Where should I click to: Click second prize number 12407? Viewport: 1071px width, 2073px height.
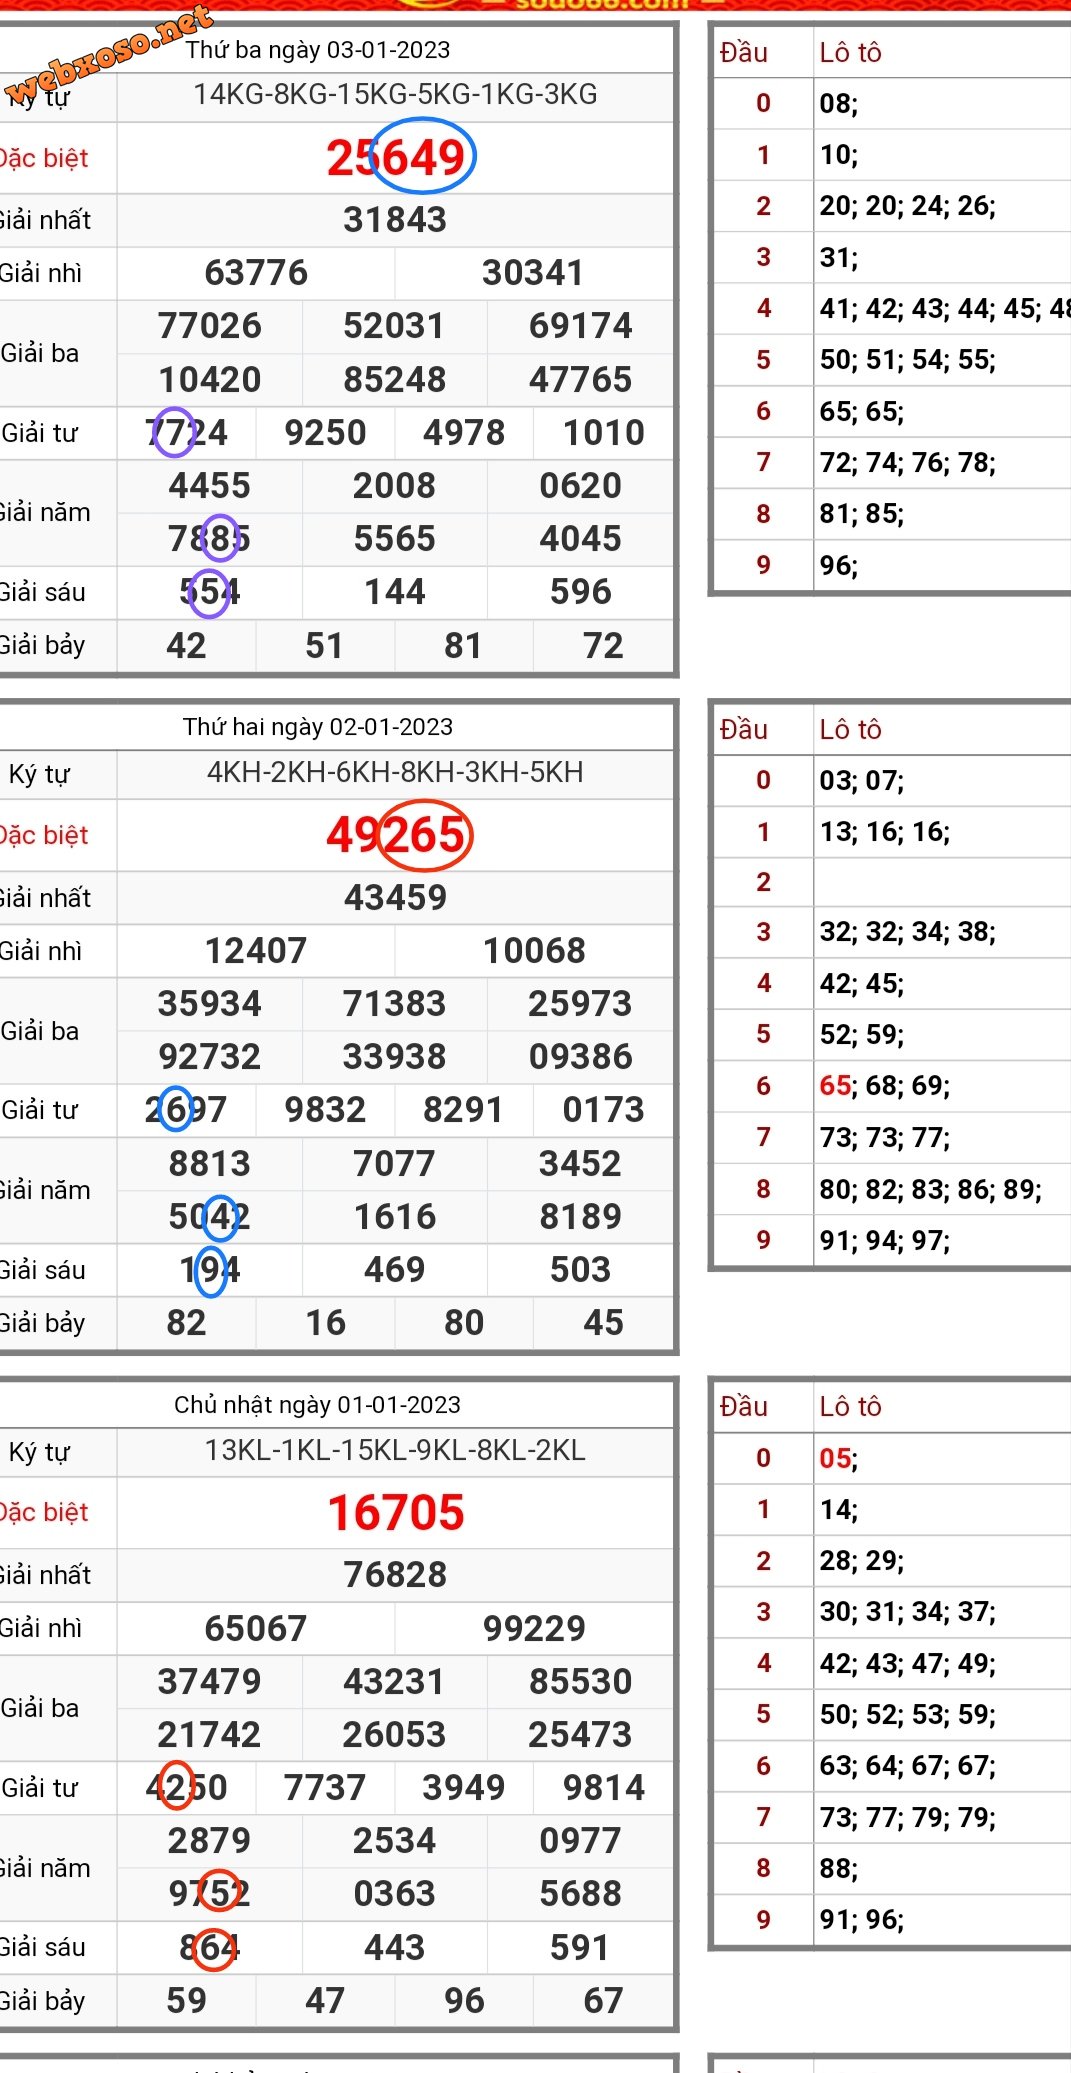(256, 951)
